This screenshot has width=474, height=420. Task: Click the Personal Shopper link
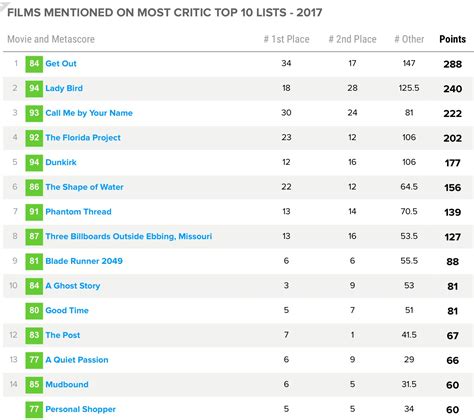(x=80, y=409)
